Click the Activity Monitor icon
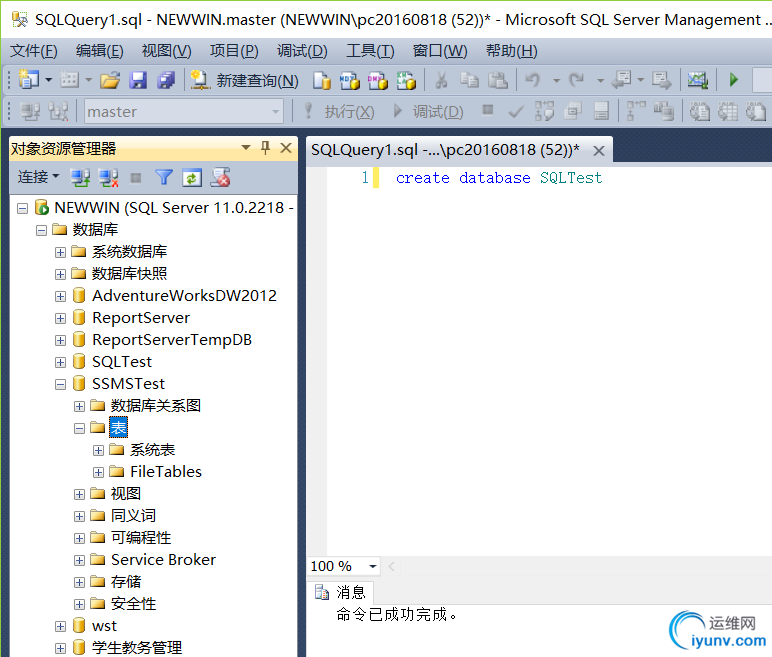The image size is (772, 657). (x=698, y=80)
